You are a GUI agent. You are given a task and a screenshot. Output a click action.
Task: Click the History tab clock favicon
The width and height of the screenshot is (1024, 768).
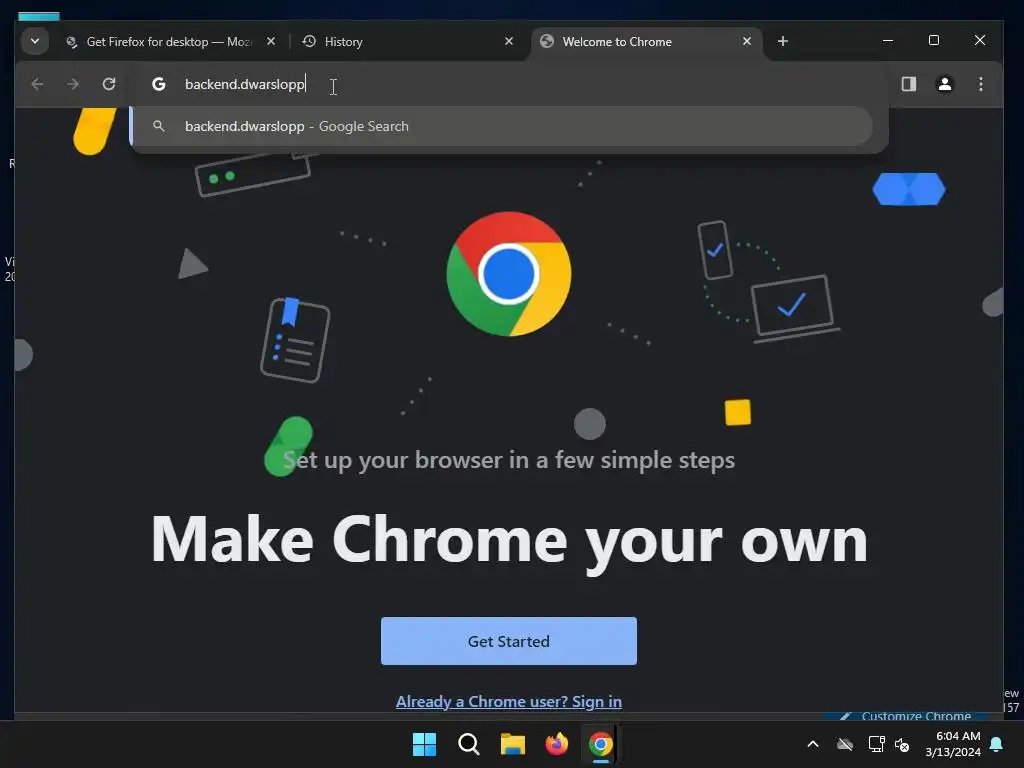[x=310, y=41]
